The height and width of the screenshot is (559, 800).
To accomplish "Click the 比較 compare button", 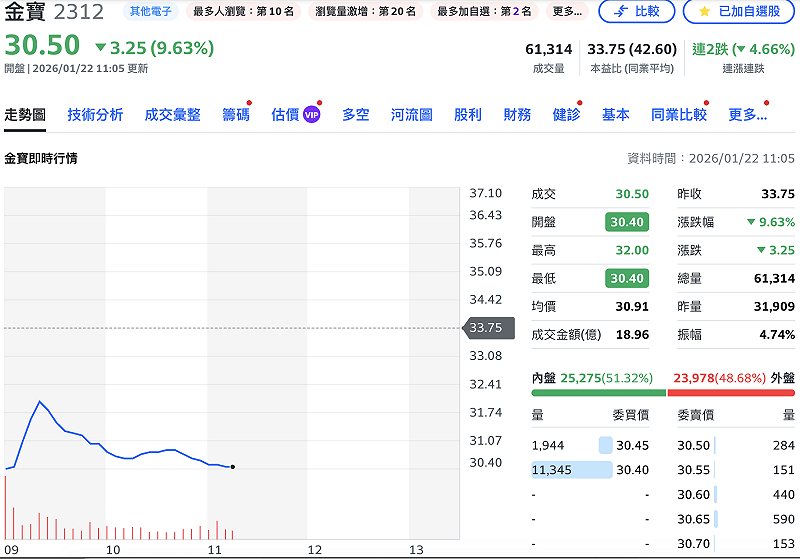I will coord(636,12).
